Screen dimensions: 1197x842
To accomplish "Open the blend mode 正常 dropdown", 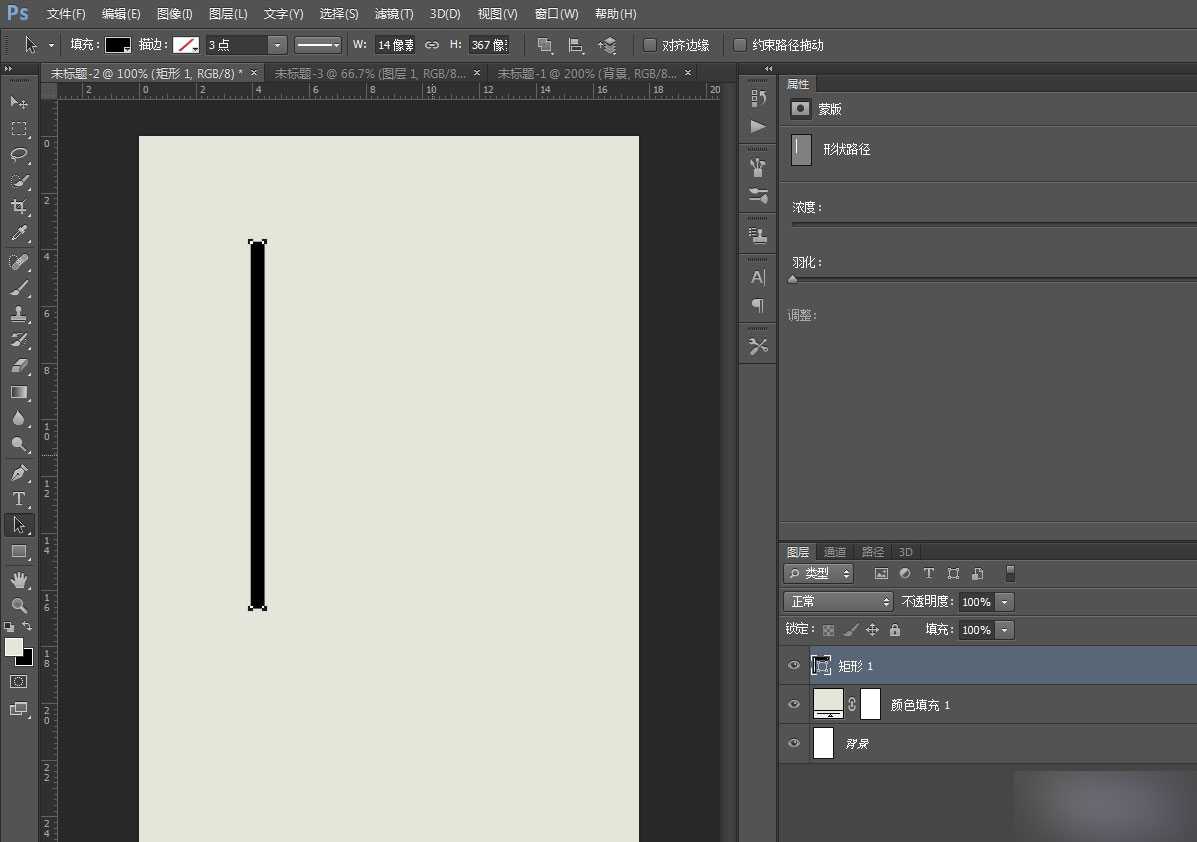I will click(x=838, y=602).
